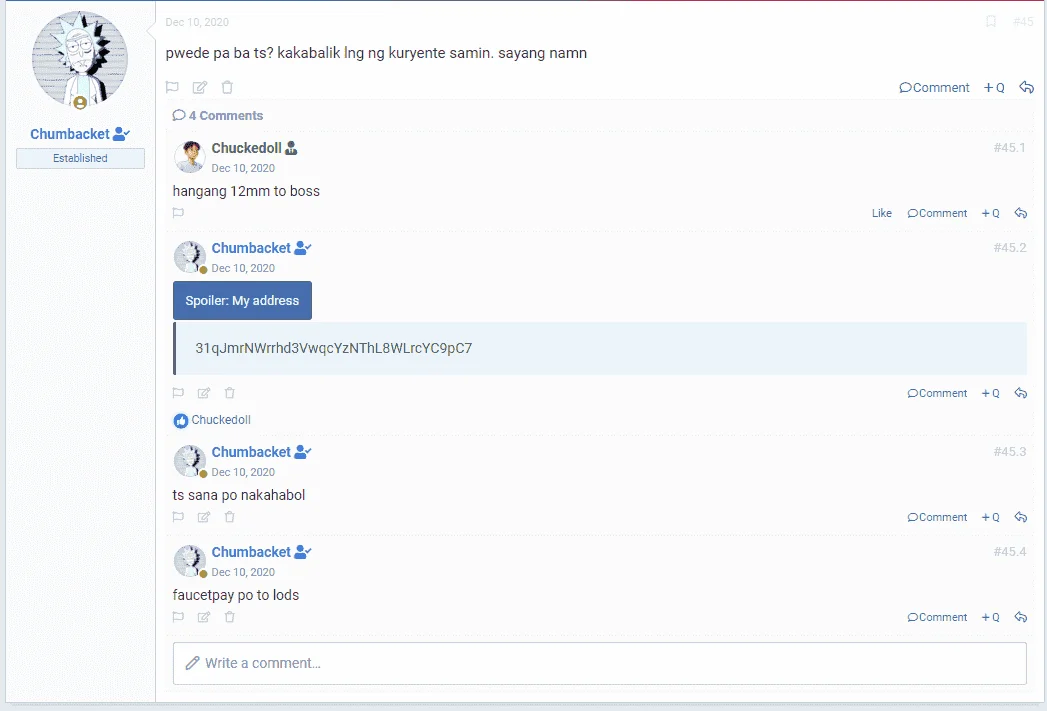Viewport: 1047px width, 711px height.
Task: Open Chumbacket username in comment #45.2
Action: (x=251, y=248)
